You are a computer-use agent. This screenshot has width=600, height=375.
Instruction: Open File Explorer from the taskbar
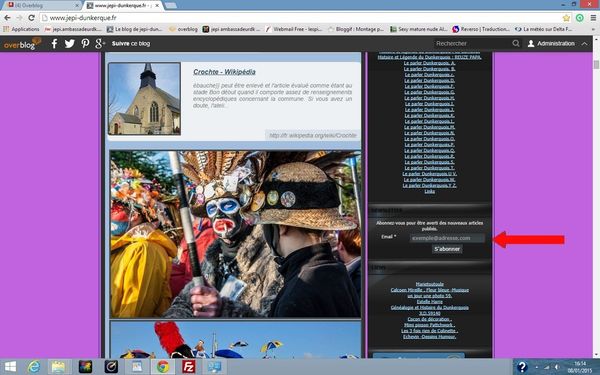click(x=58, y=367)
